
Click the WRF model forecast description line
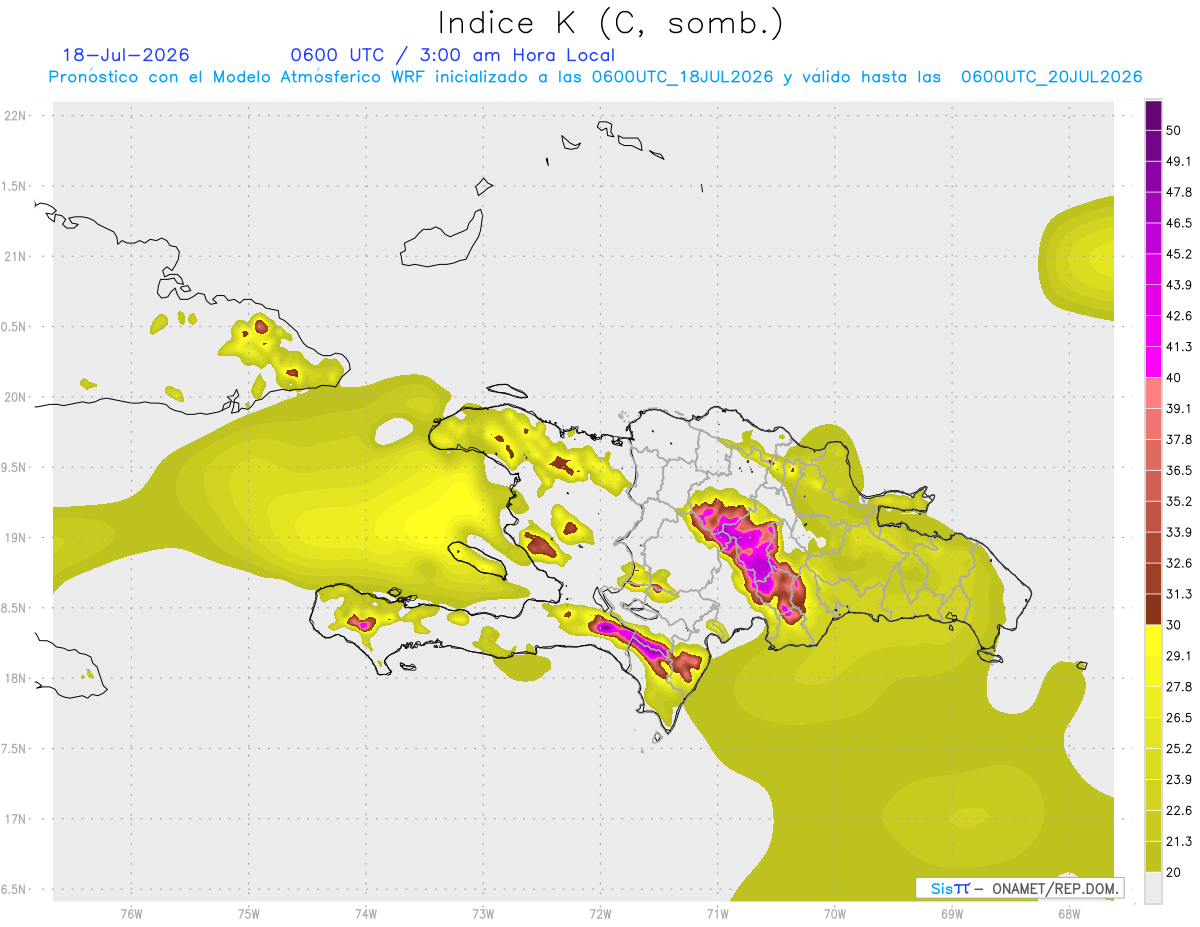(595, 77)
